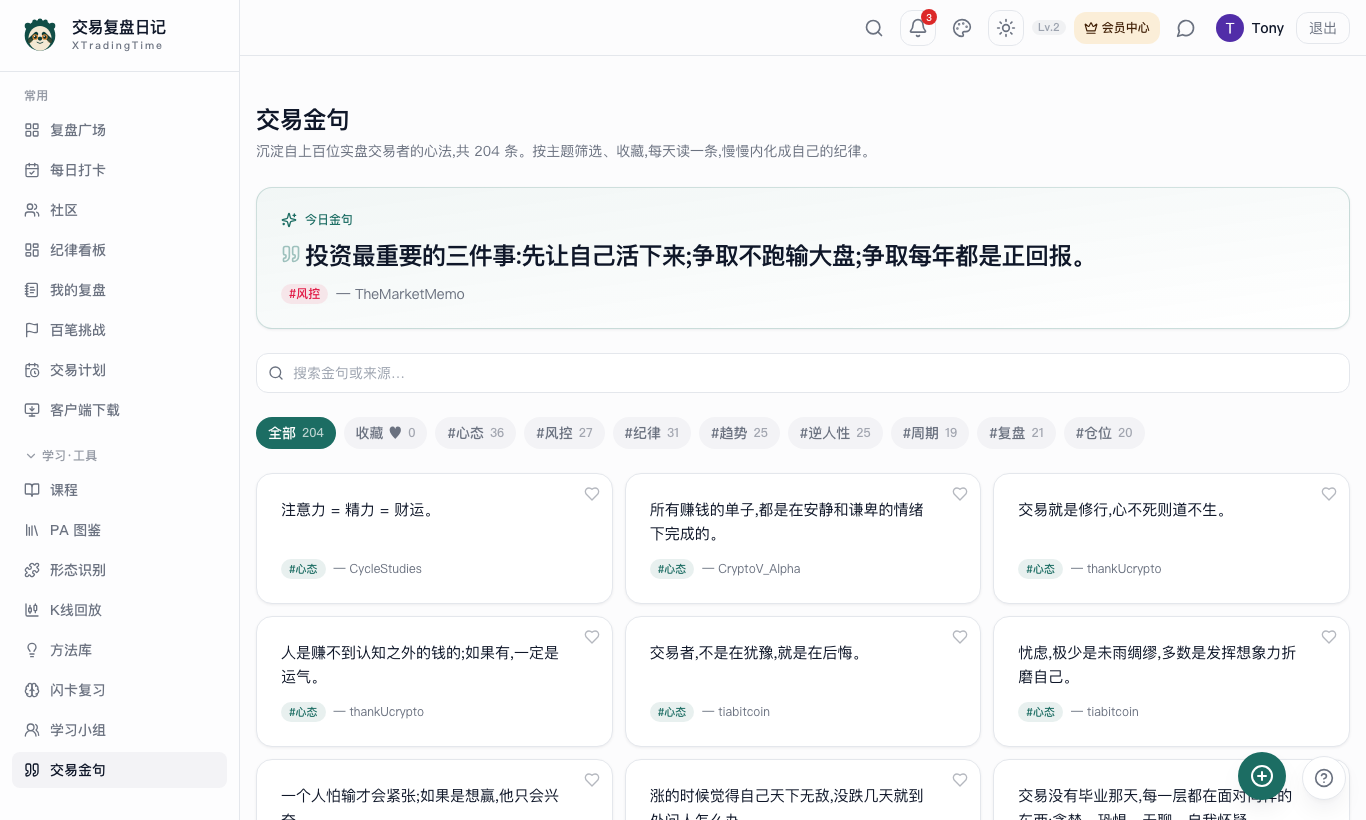Favorite the 交易者,不是在犹豫 quote

point(960,637)
